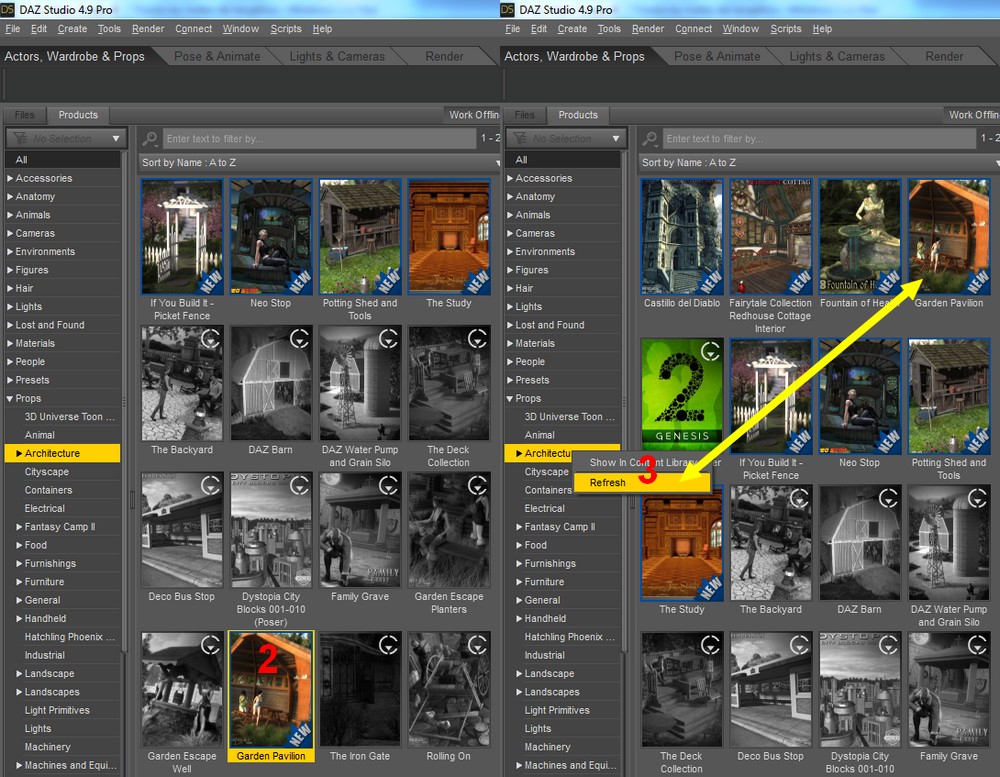Select the Cityscape subcategory in left window
This screenshot has height=777, width=1000.
(x=62, y=472)
